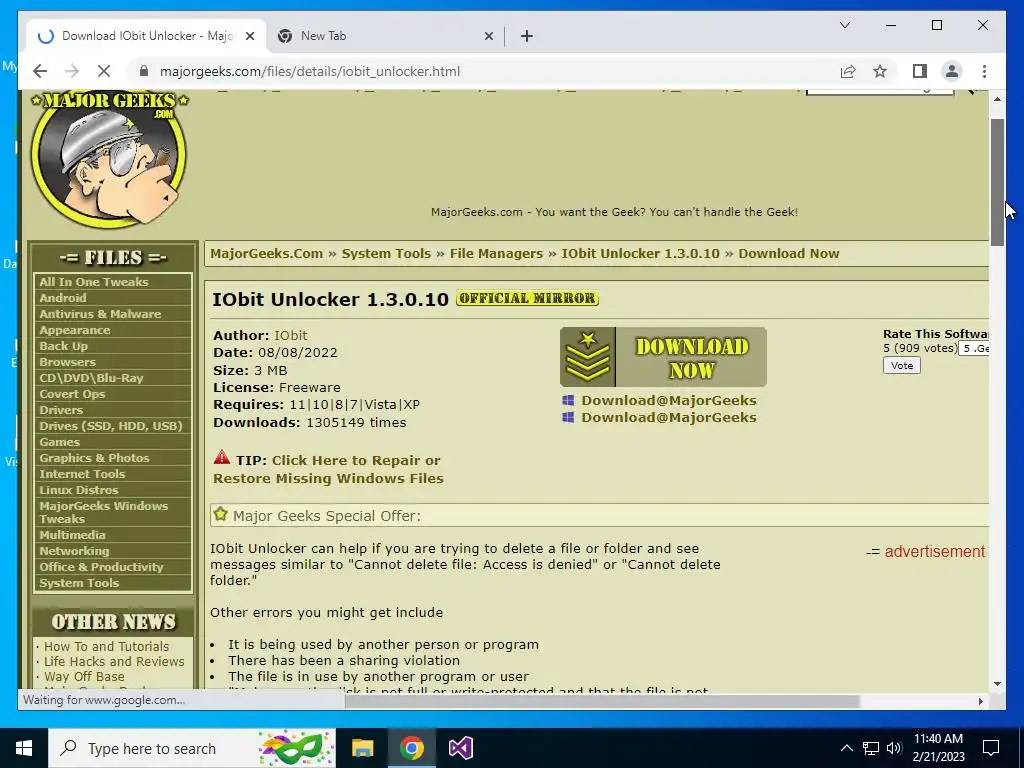Open the rating dropdown
This screenshot has width=1024, height=768.
click(974, 349)
